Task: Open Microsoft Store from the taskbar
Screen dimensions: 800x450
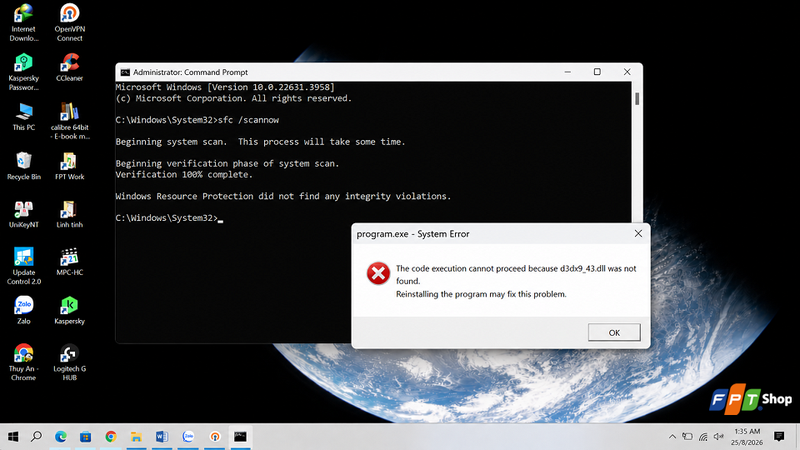Action: click(85, 437)
